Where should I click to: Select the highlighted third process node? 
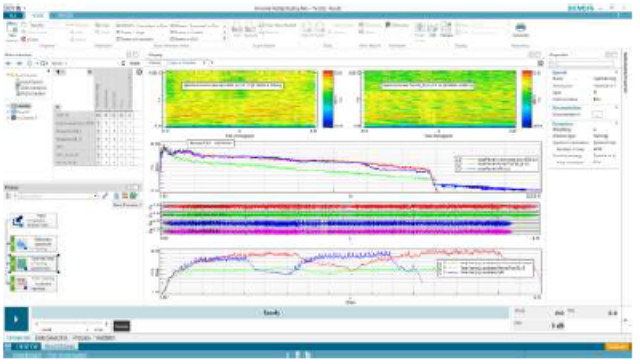point(33,264)
